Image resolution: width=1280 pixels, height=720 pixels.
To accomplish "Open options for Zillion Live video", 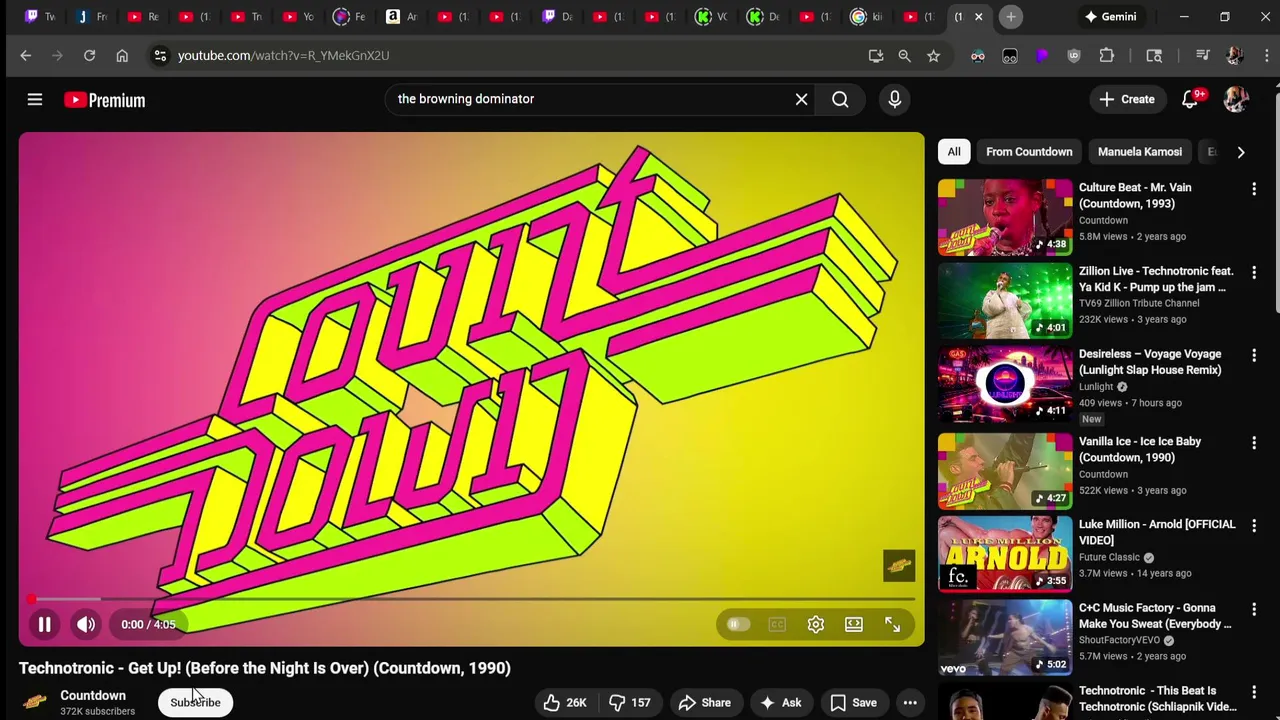I will (x=1254, y=272).
